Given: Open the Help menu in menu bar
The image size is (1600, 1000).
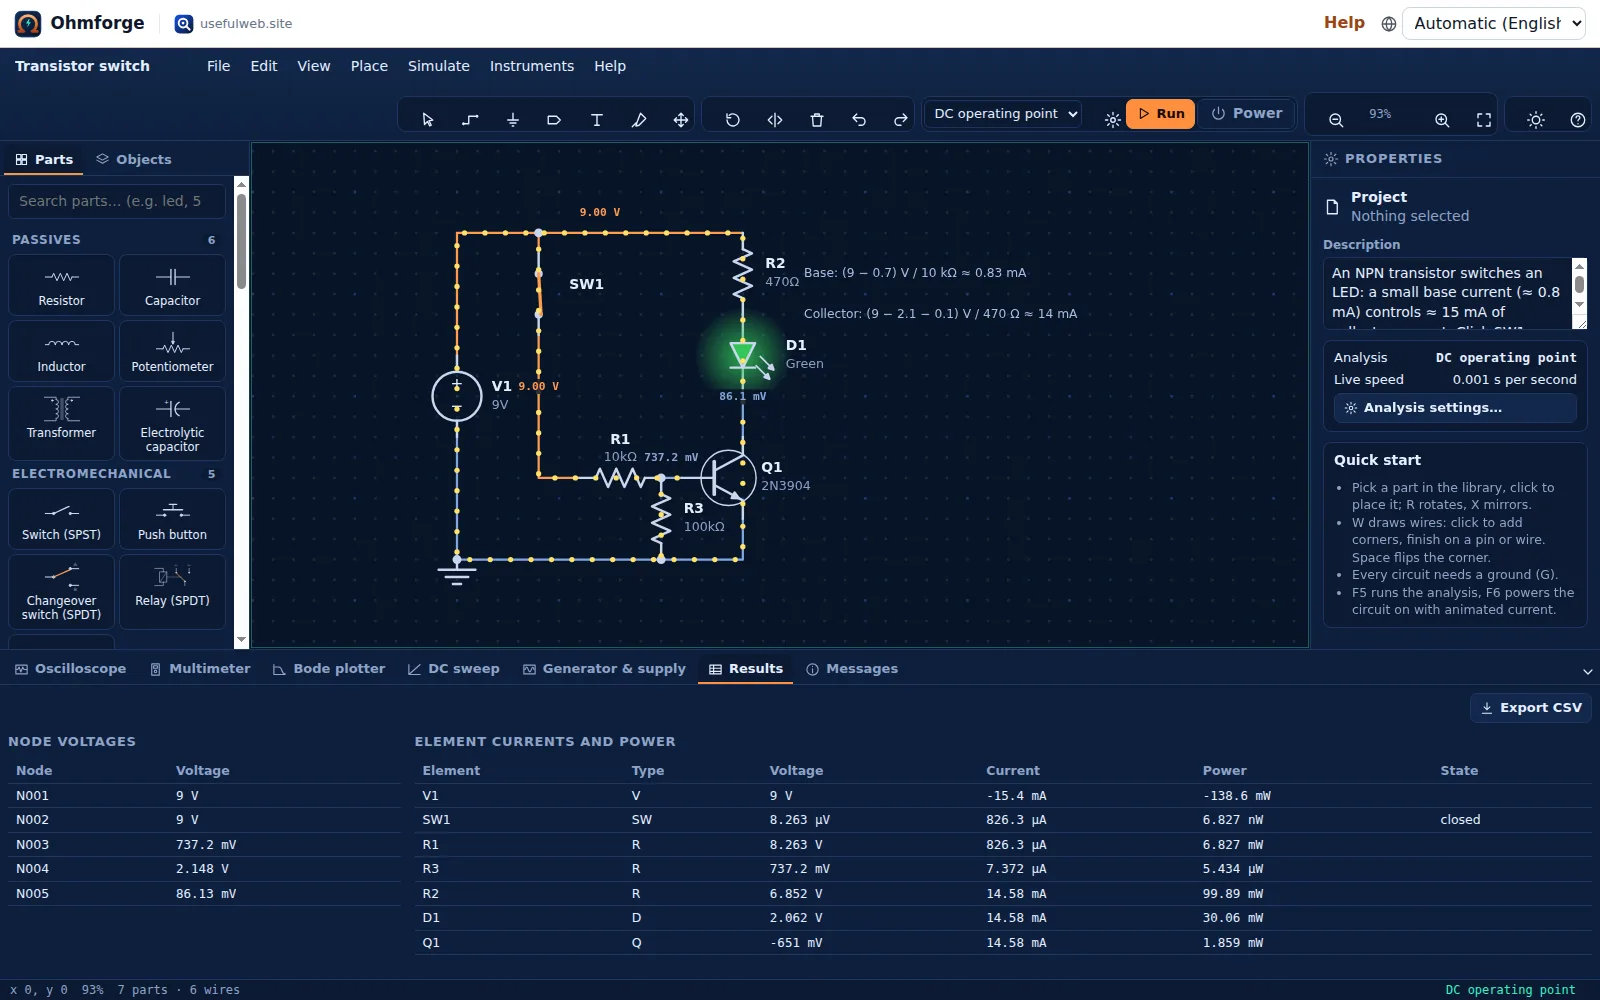Looking at the screenshot, I should (610, 66).
